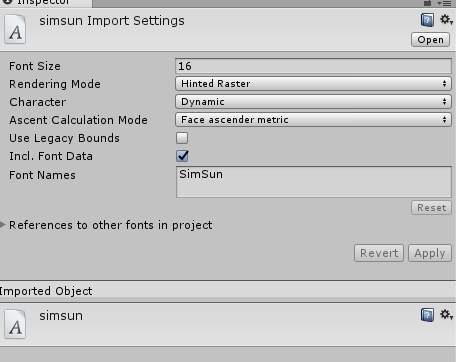The width and height of the screenshot is (456, 362).
Task: Toggle the Inspector lock icon
Action: [427, 3]
